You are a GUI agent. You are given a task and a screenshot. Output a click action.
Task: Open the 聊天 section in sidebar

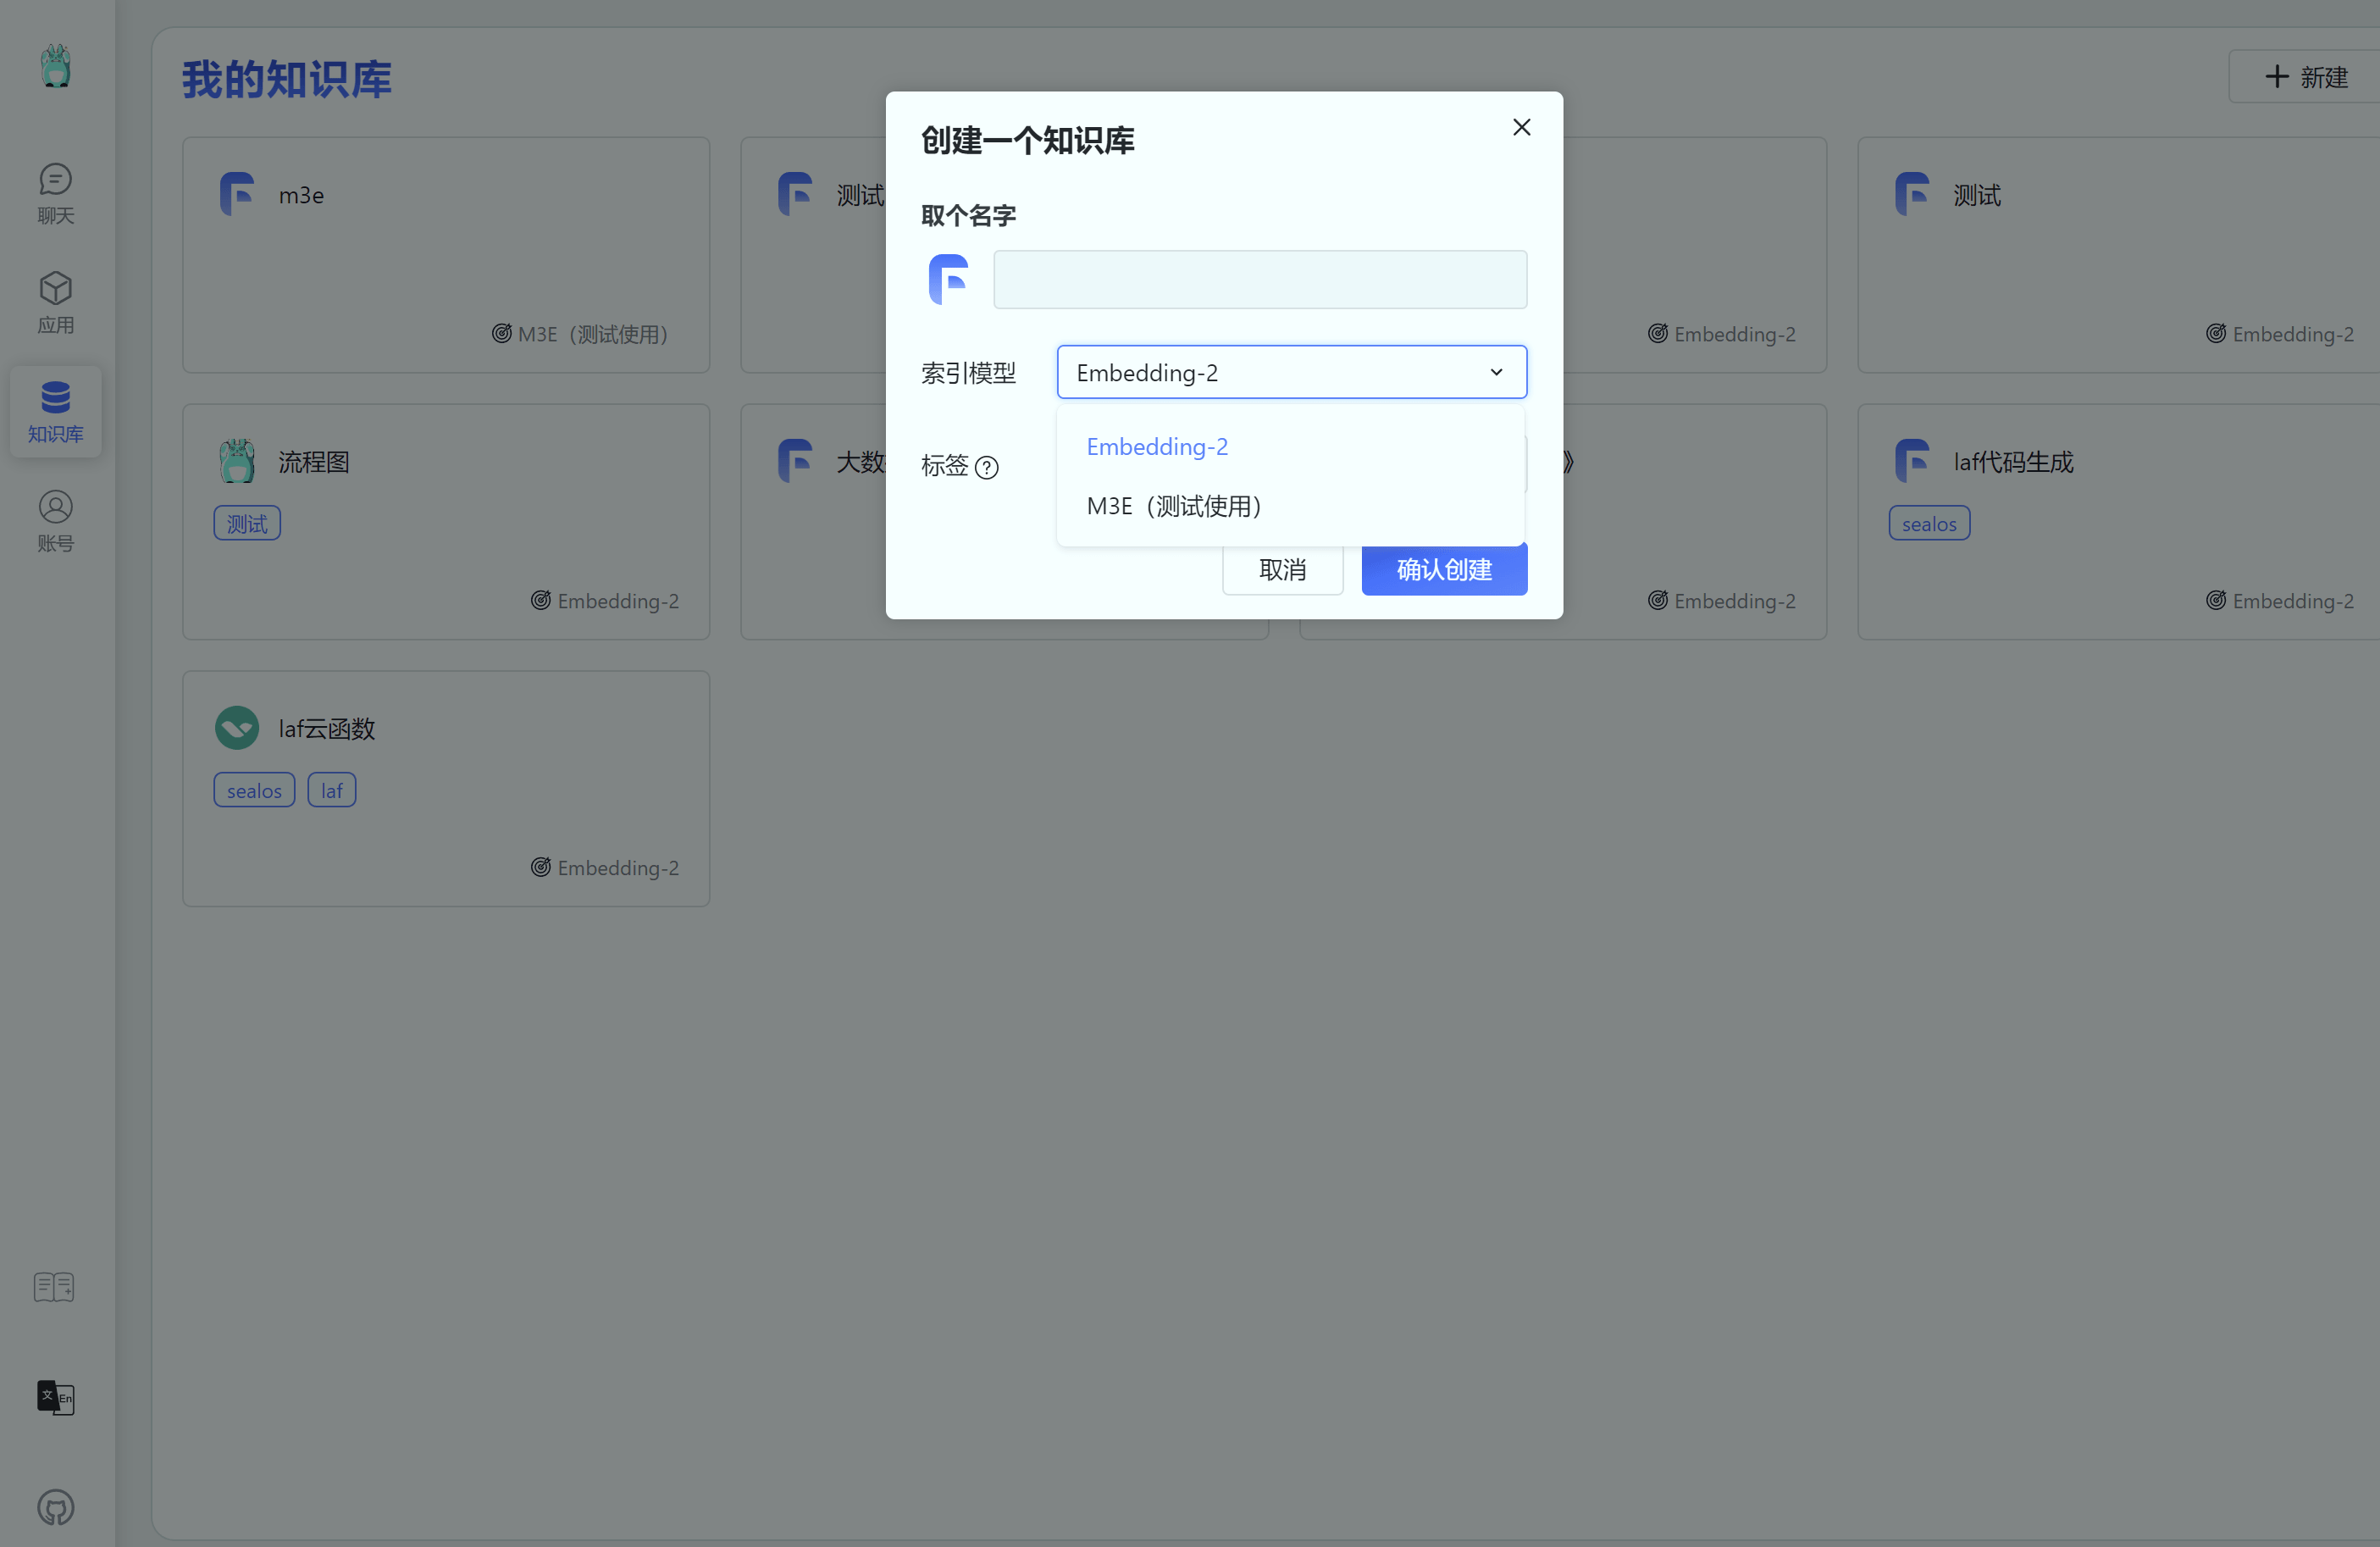coord(55,193)
